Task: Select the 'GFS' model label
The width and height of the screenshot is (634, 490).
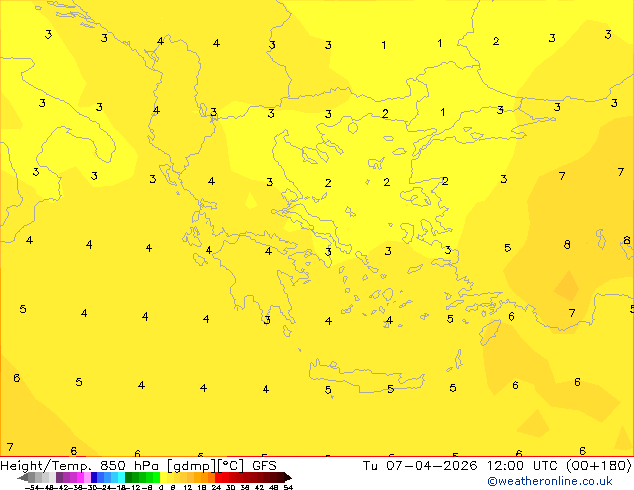Action: pos(264,466)
